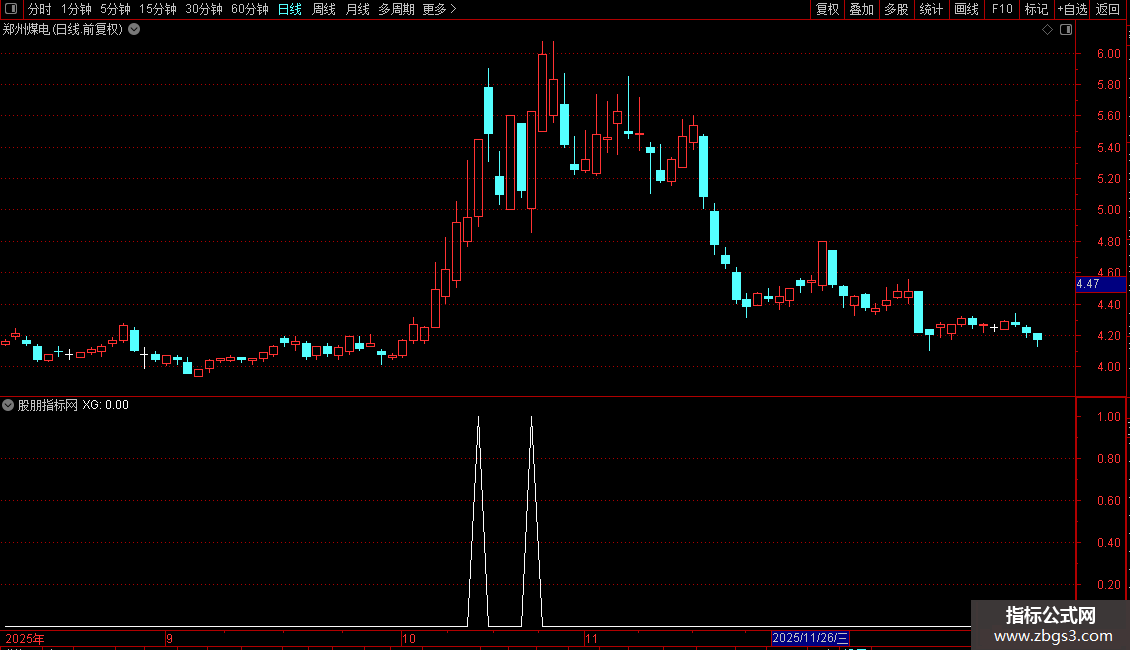Screen dimensions: 1130x650
Task: Click the 叠加 overlay button
Action: (x=861, y=9)
